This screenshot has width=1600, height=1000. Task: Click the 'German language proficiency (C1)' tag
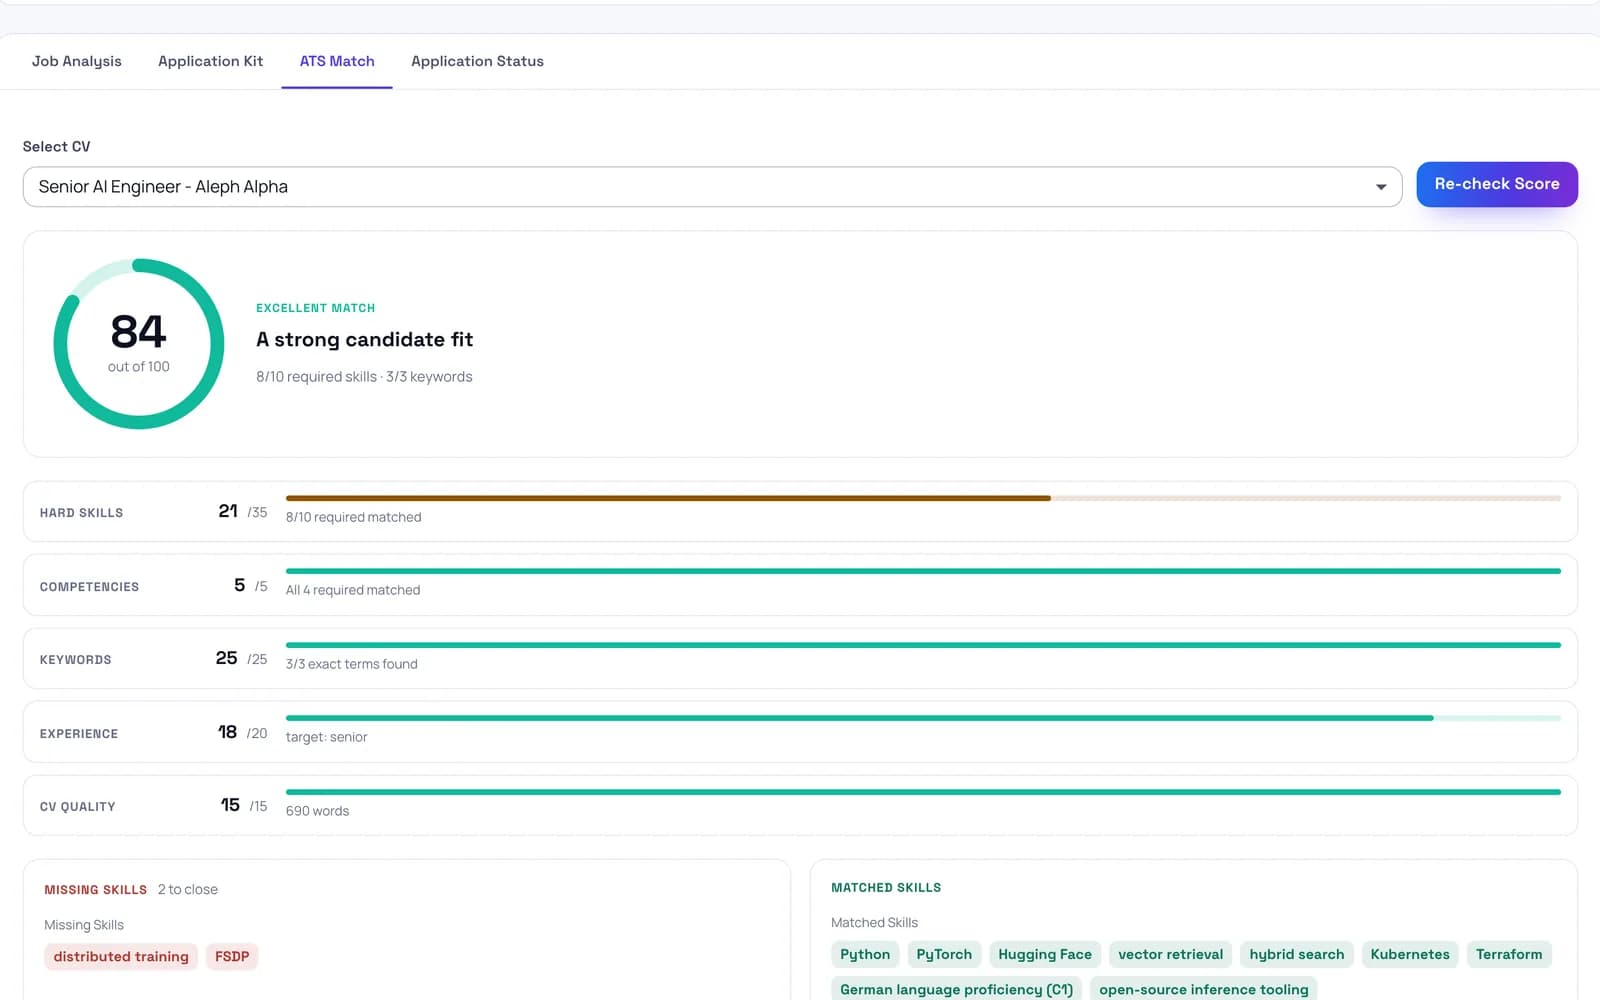click(x=957, y=989)
